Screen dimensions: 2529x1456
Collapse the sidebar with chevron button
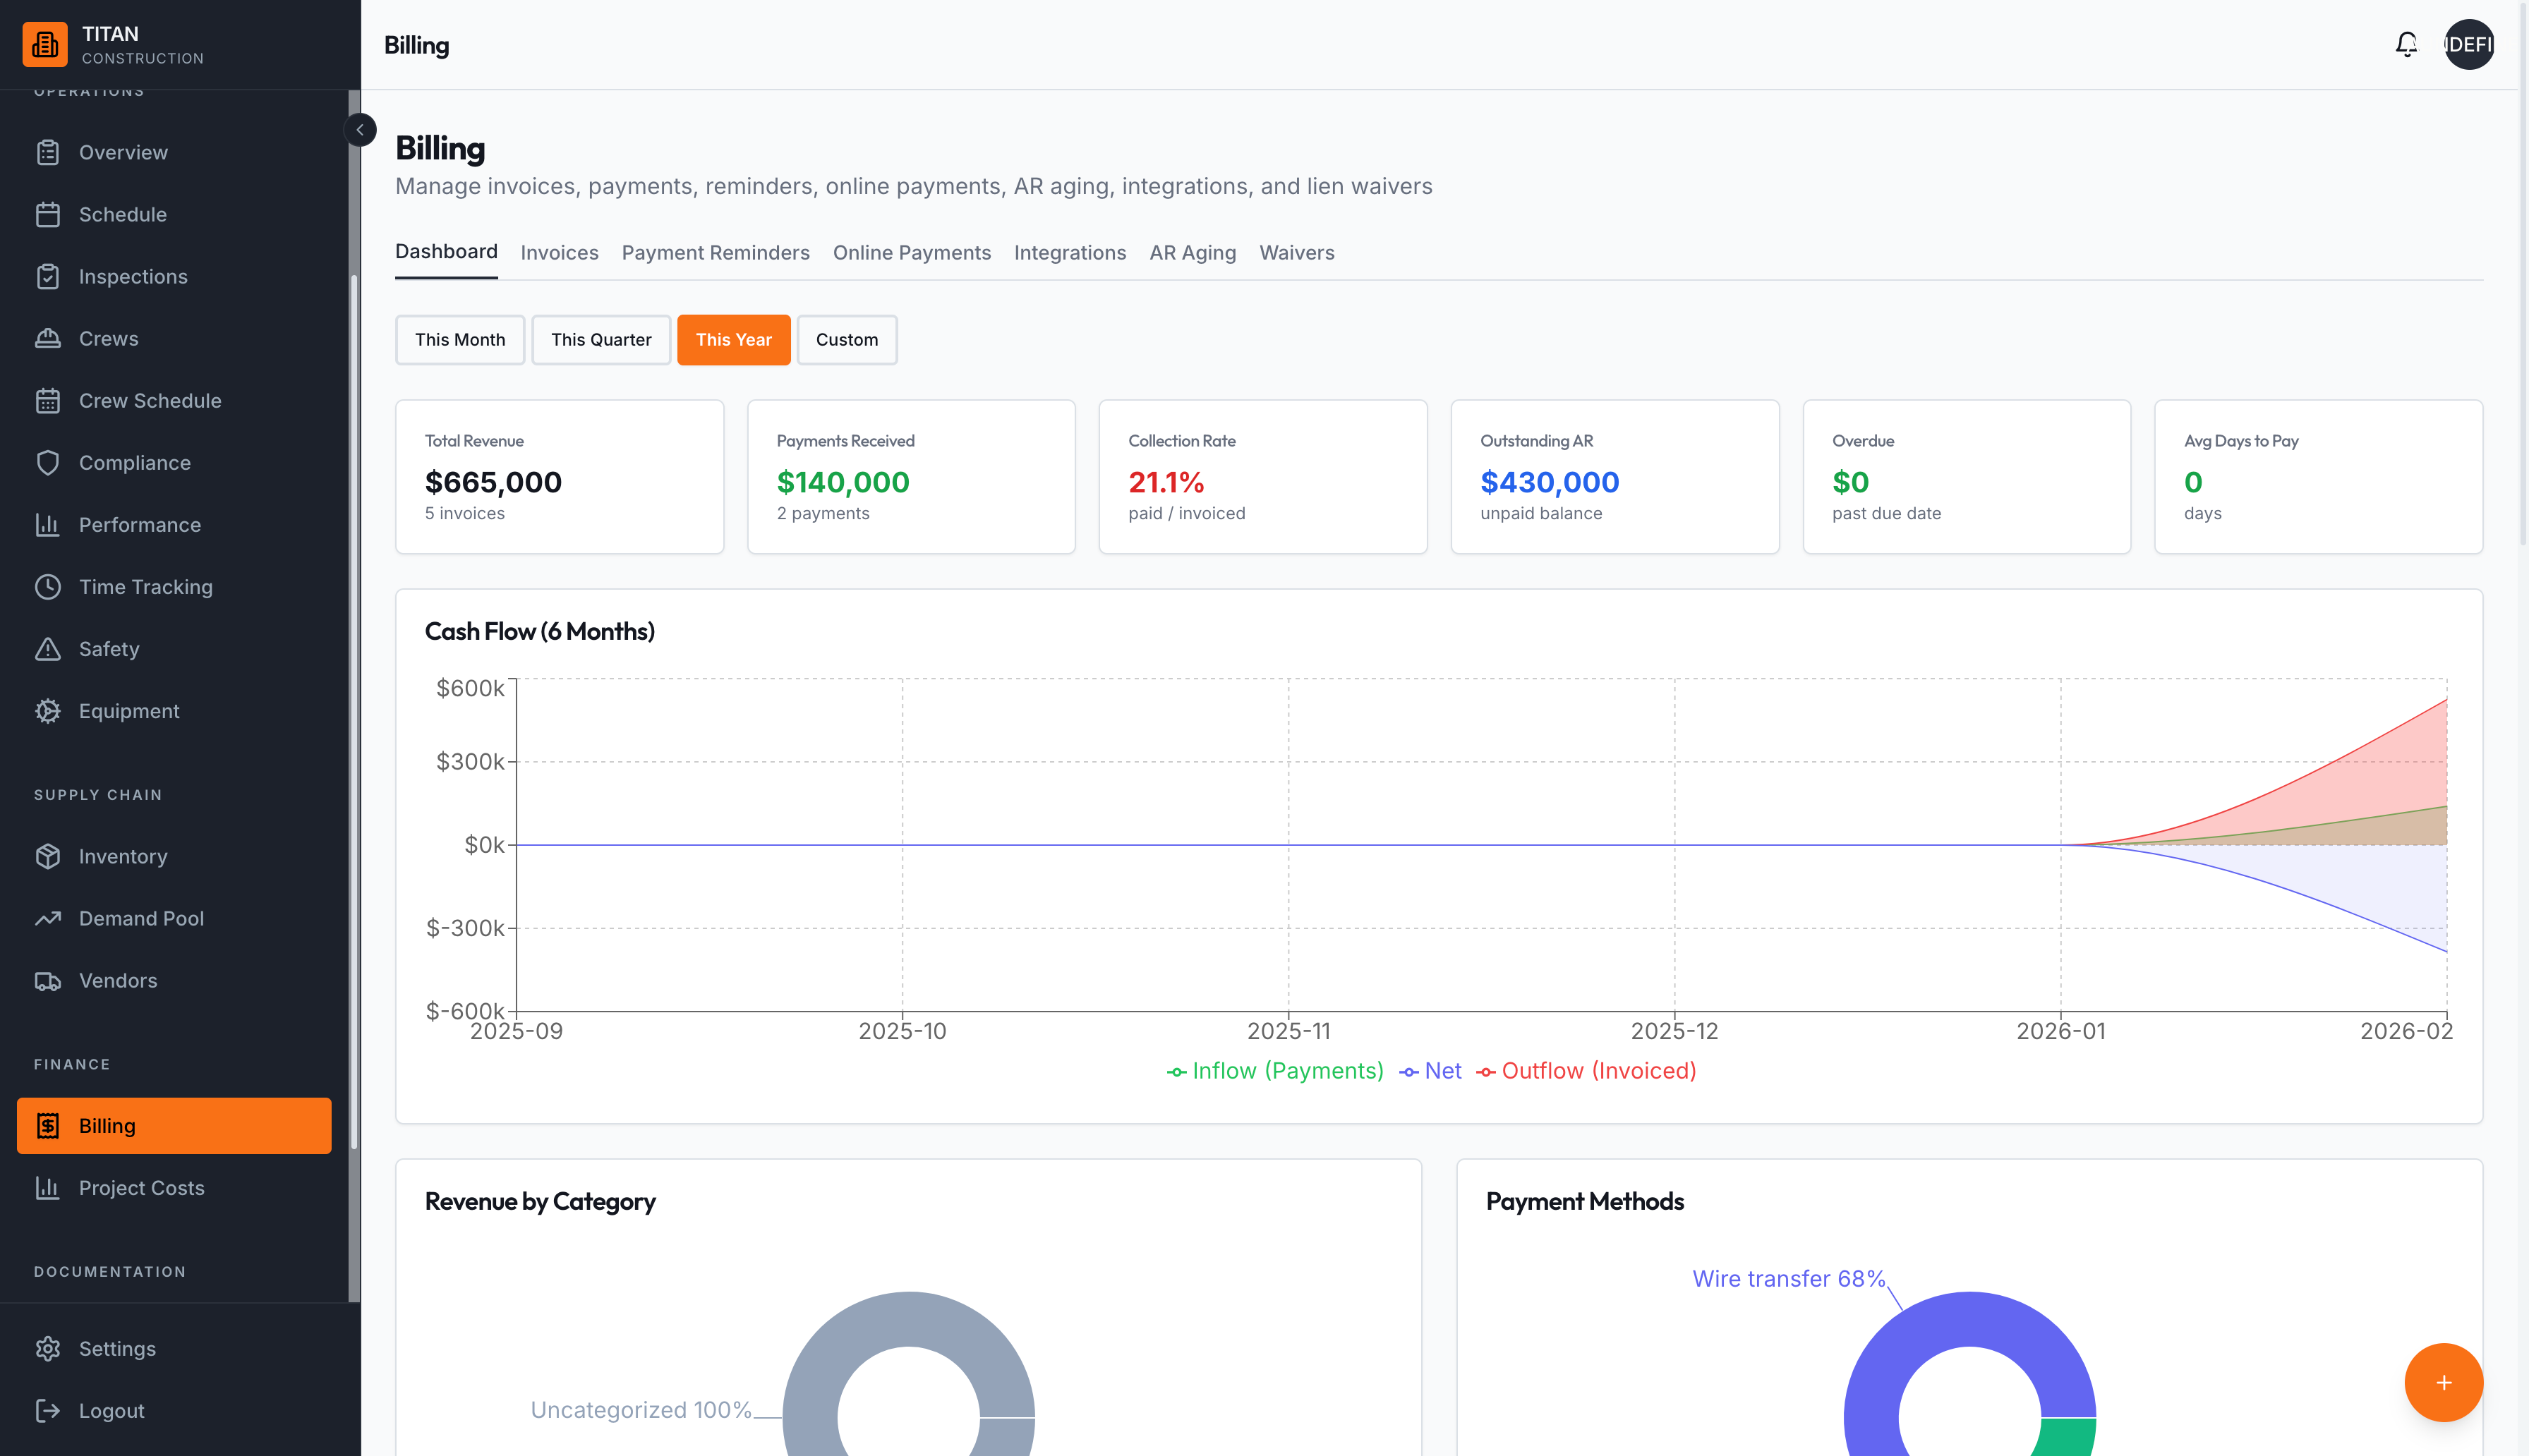point(360,130)
